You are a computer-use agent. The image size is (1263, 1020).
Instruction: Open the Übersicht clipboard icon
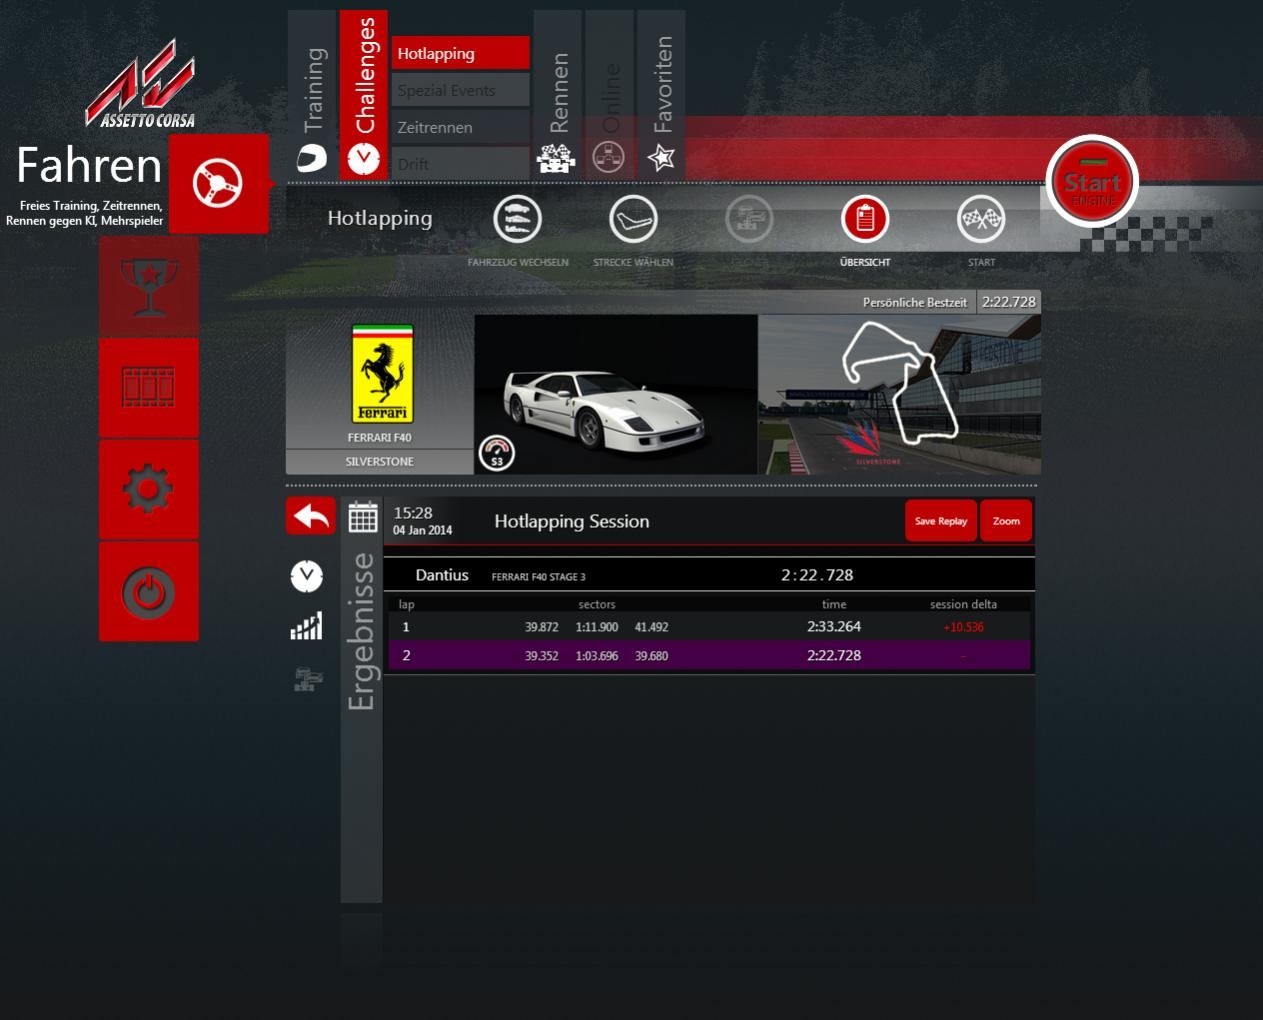(865, 219)
